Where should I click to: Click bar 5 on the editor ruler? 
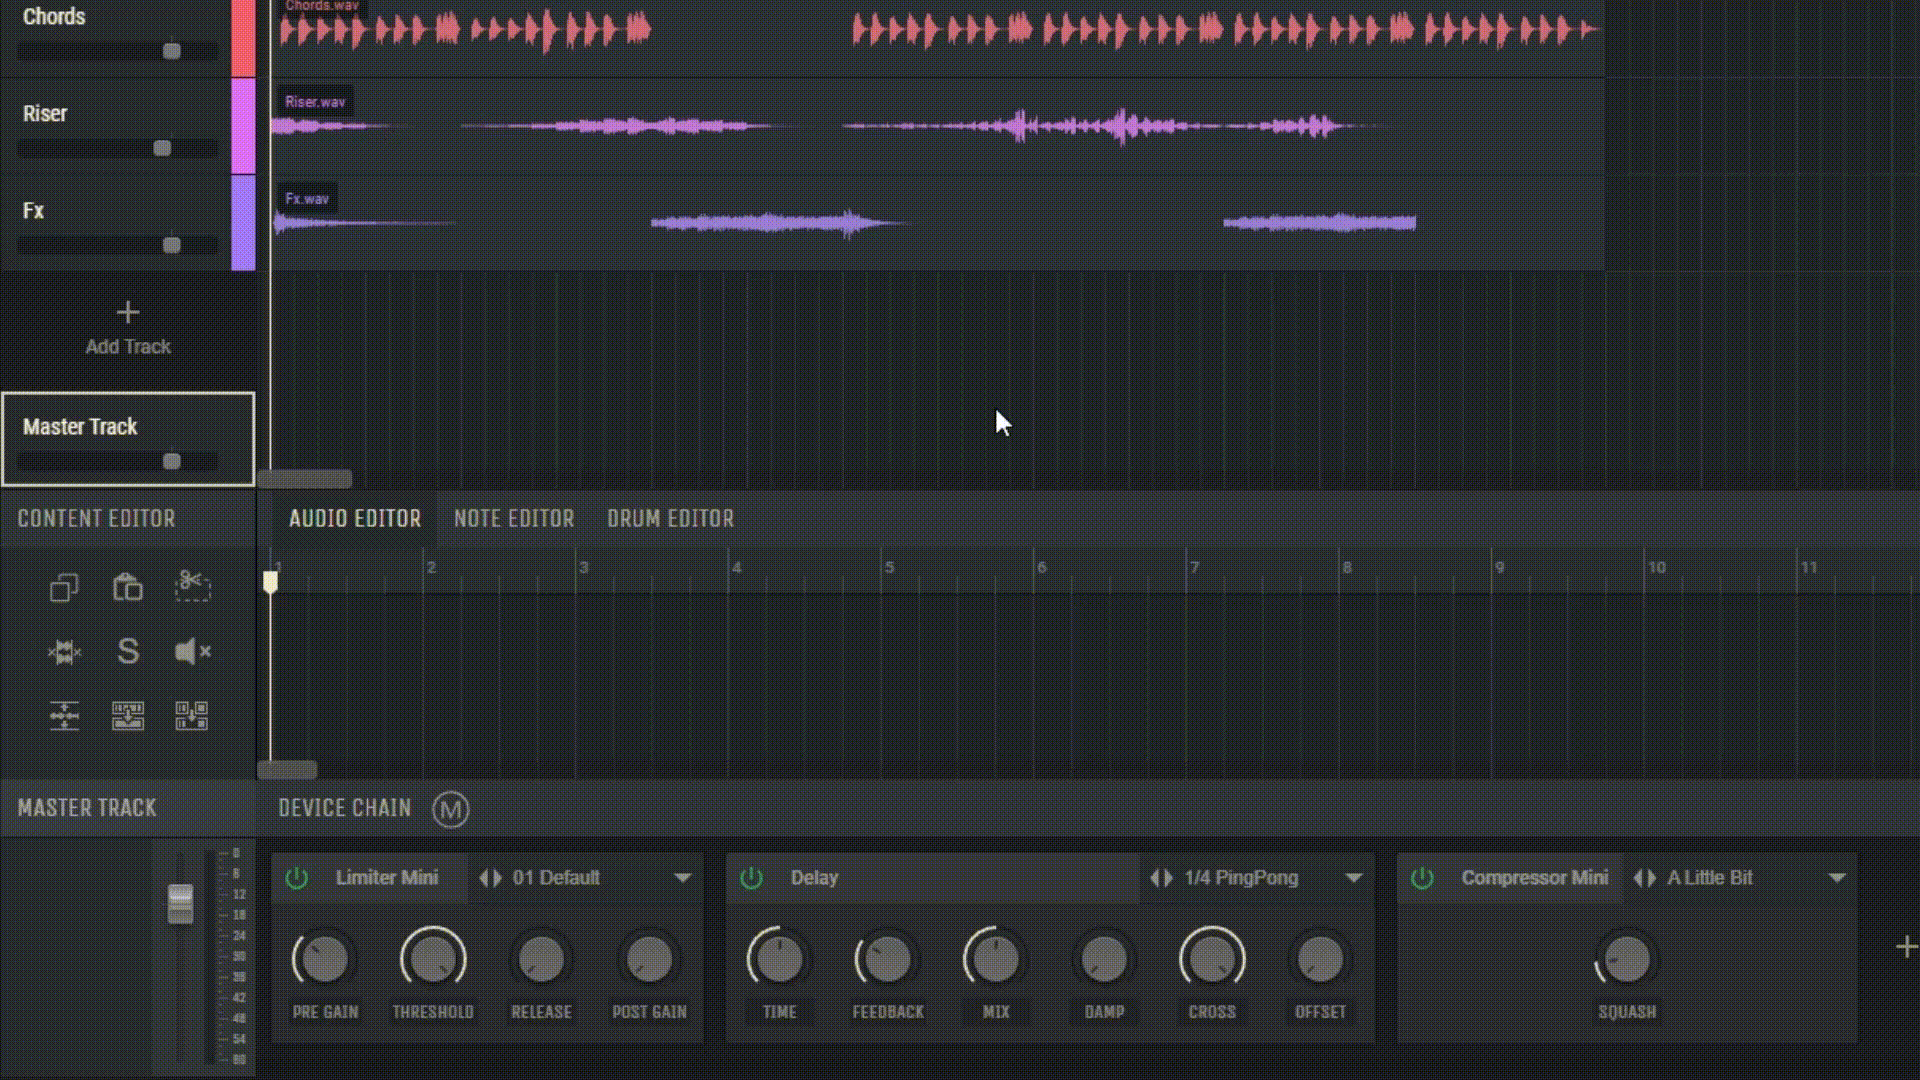tap(889, 568)
